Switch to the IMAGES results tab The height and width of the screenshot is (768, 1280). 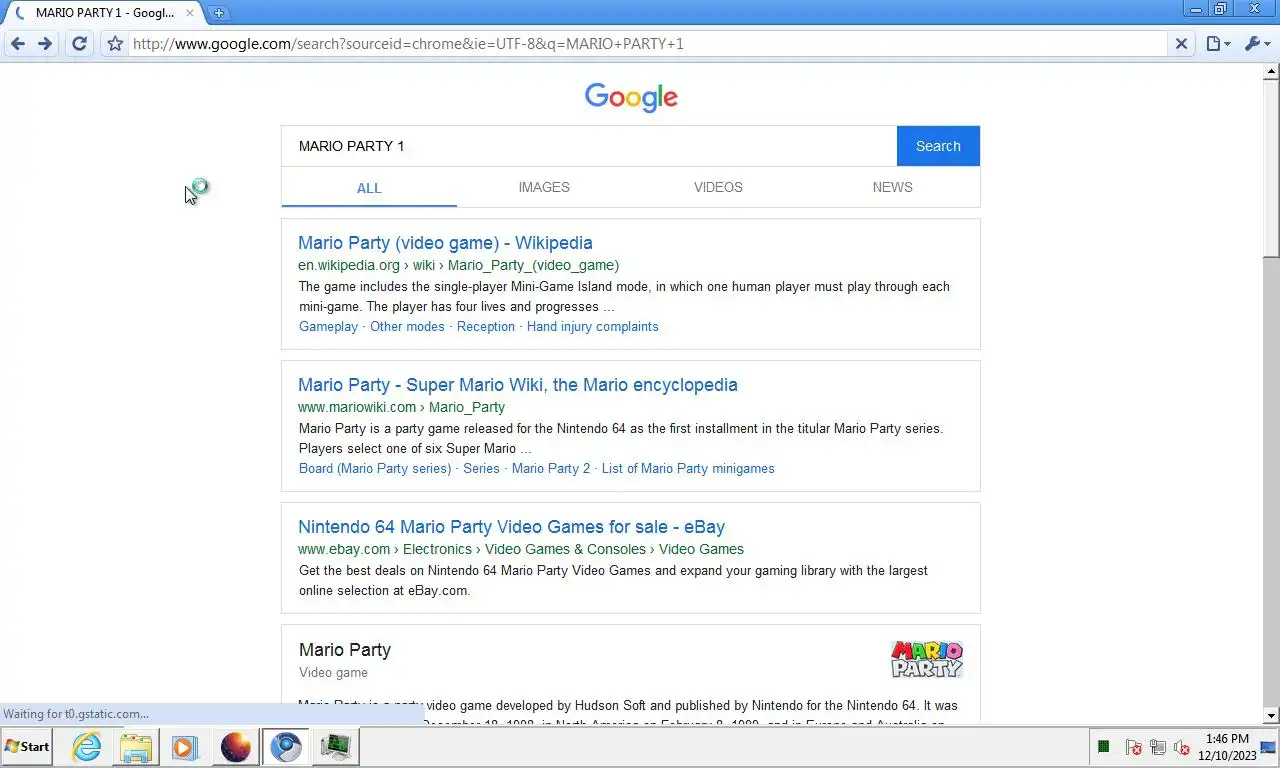pyautogui.click(x=544, y=187)
